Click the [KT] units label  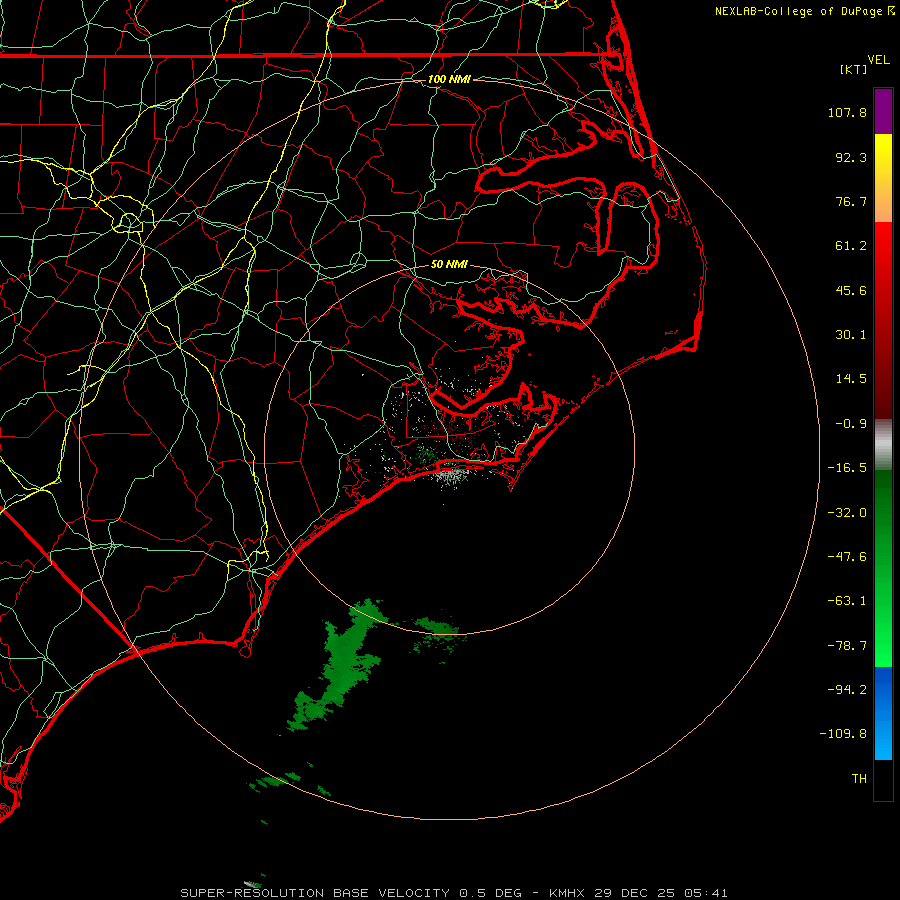854,69
